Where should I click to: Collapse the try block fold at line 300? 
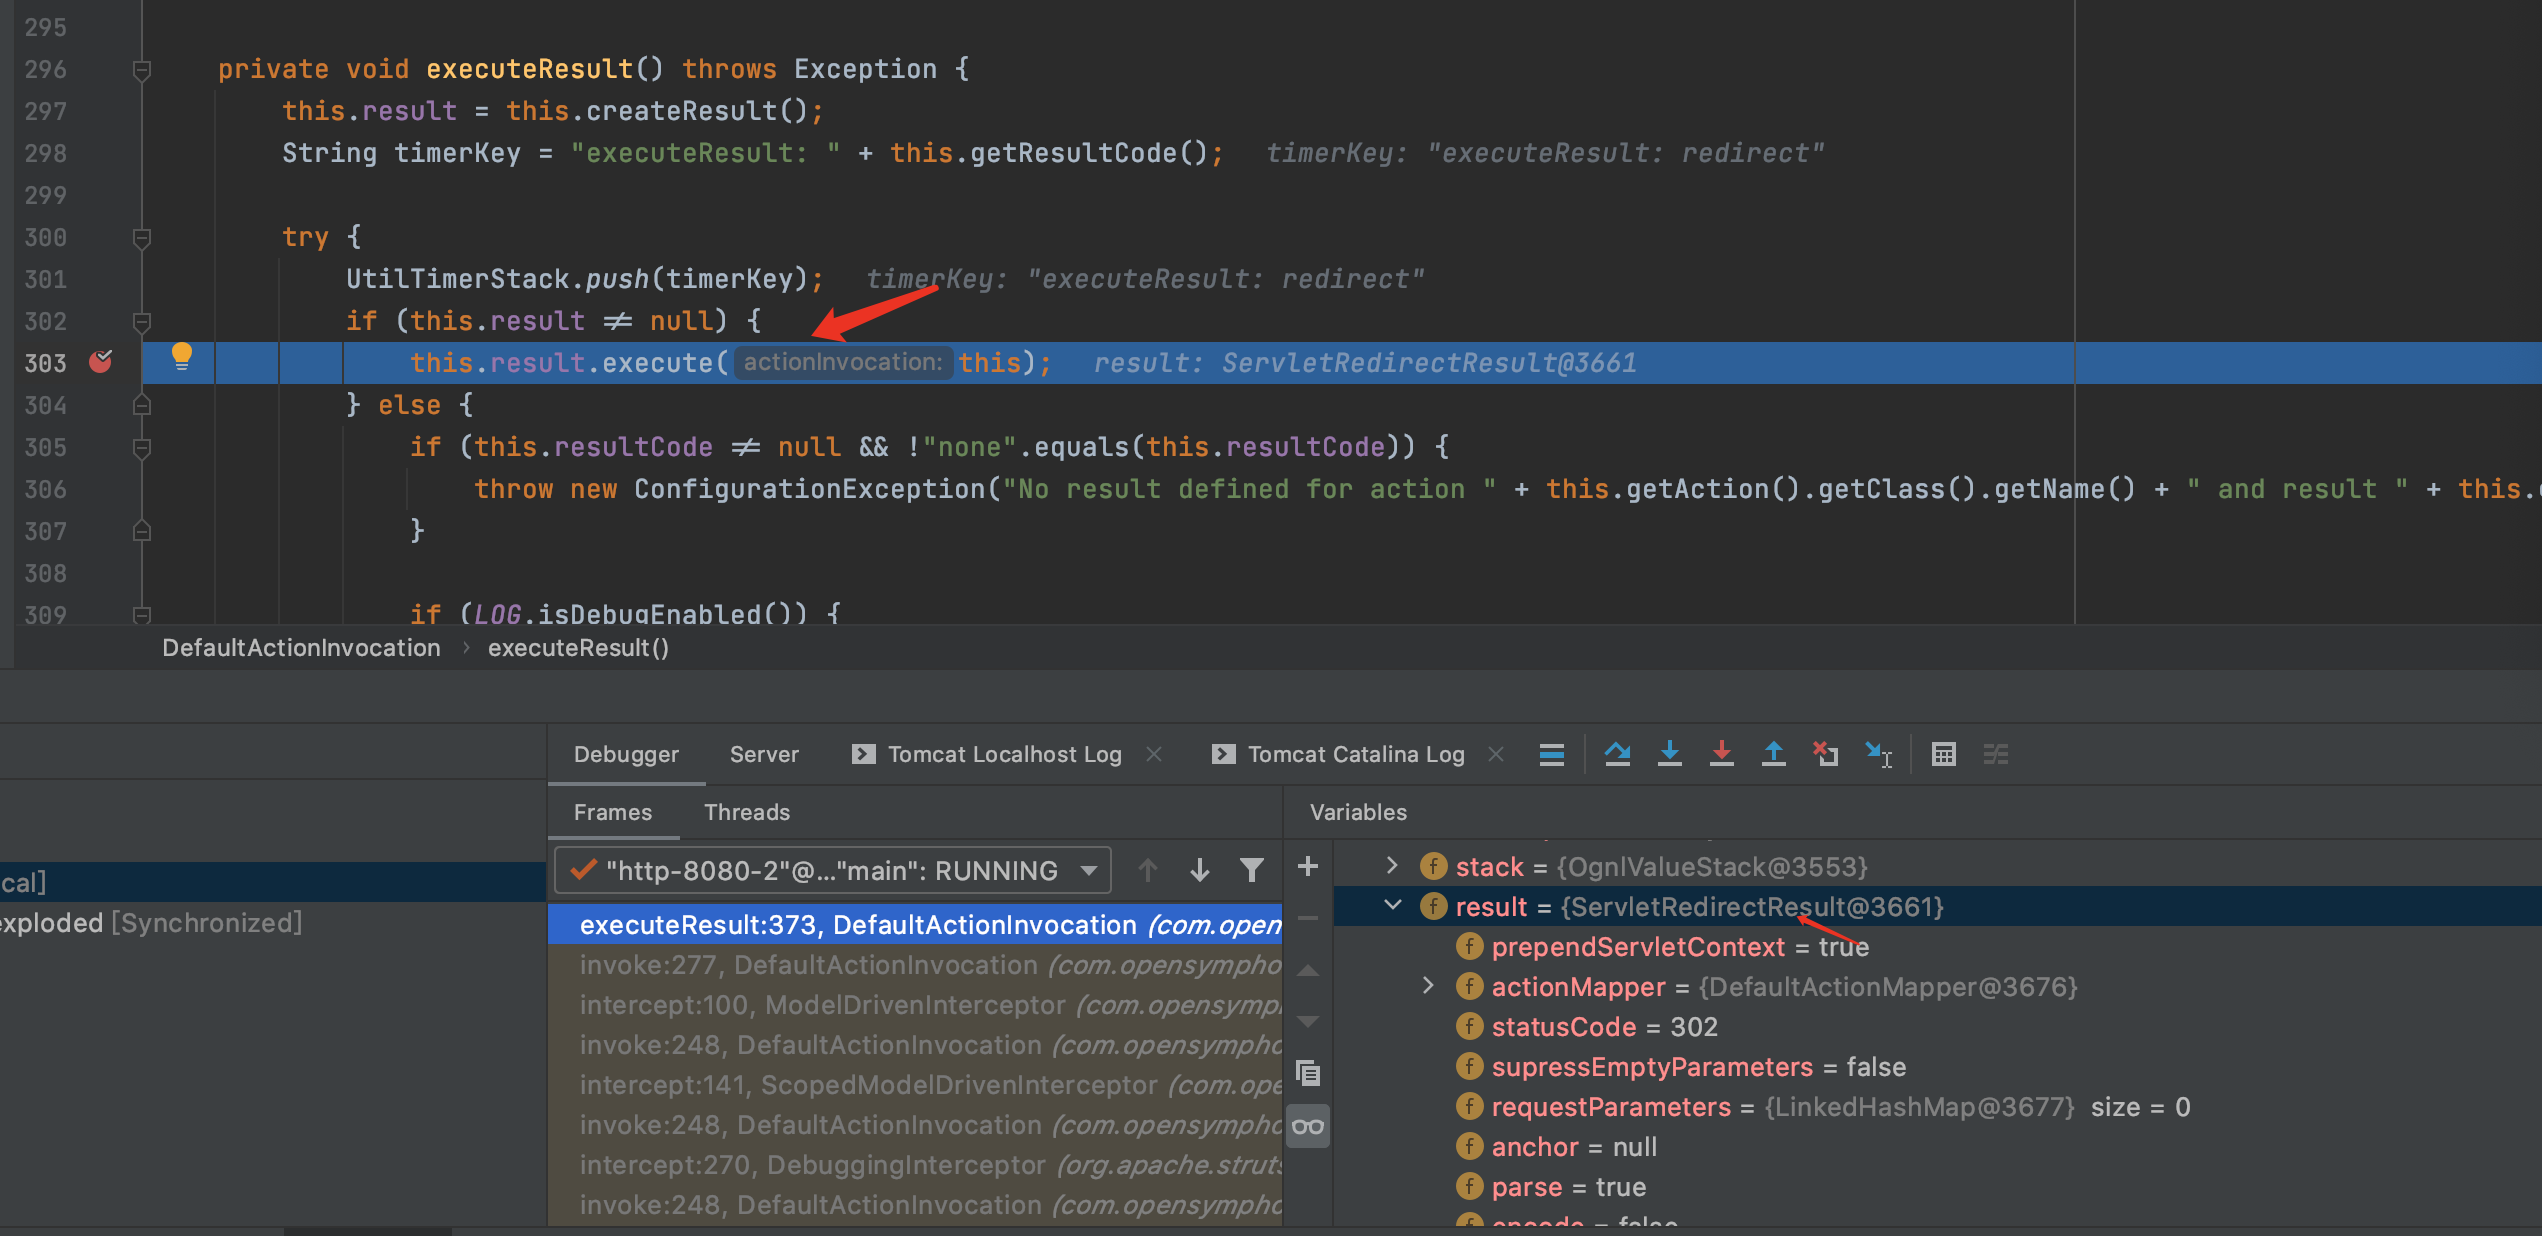coord(142,238)
